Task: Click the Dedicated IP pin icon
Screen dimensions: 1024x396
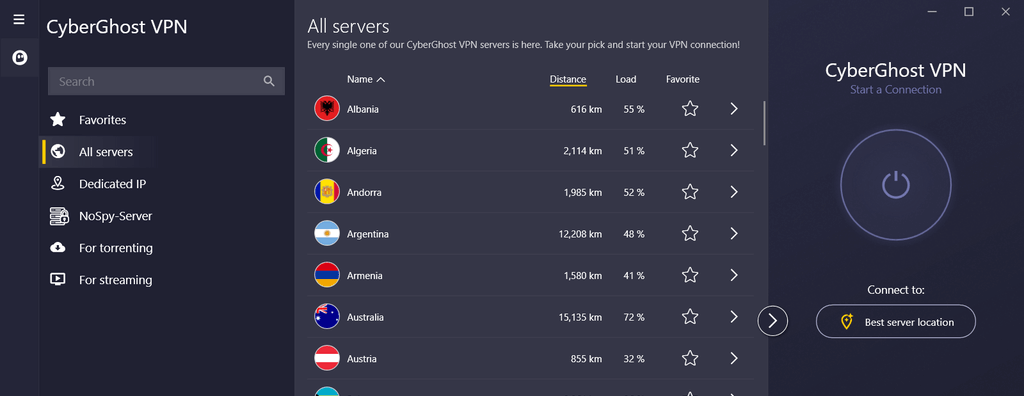Action: click(57, 184)
